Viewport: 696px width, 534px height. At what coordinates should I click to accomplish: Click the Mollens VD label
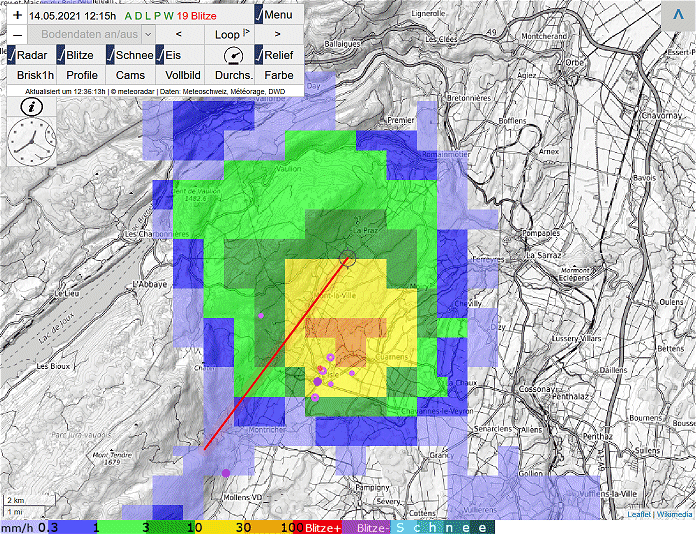tap(242, 497)
